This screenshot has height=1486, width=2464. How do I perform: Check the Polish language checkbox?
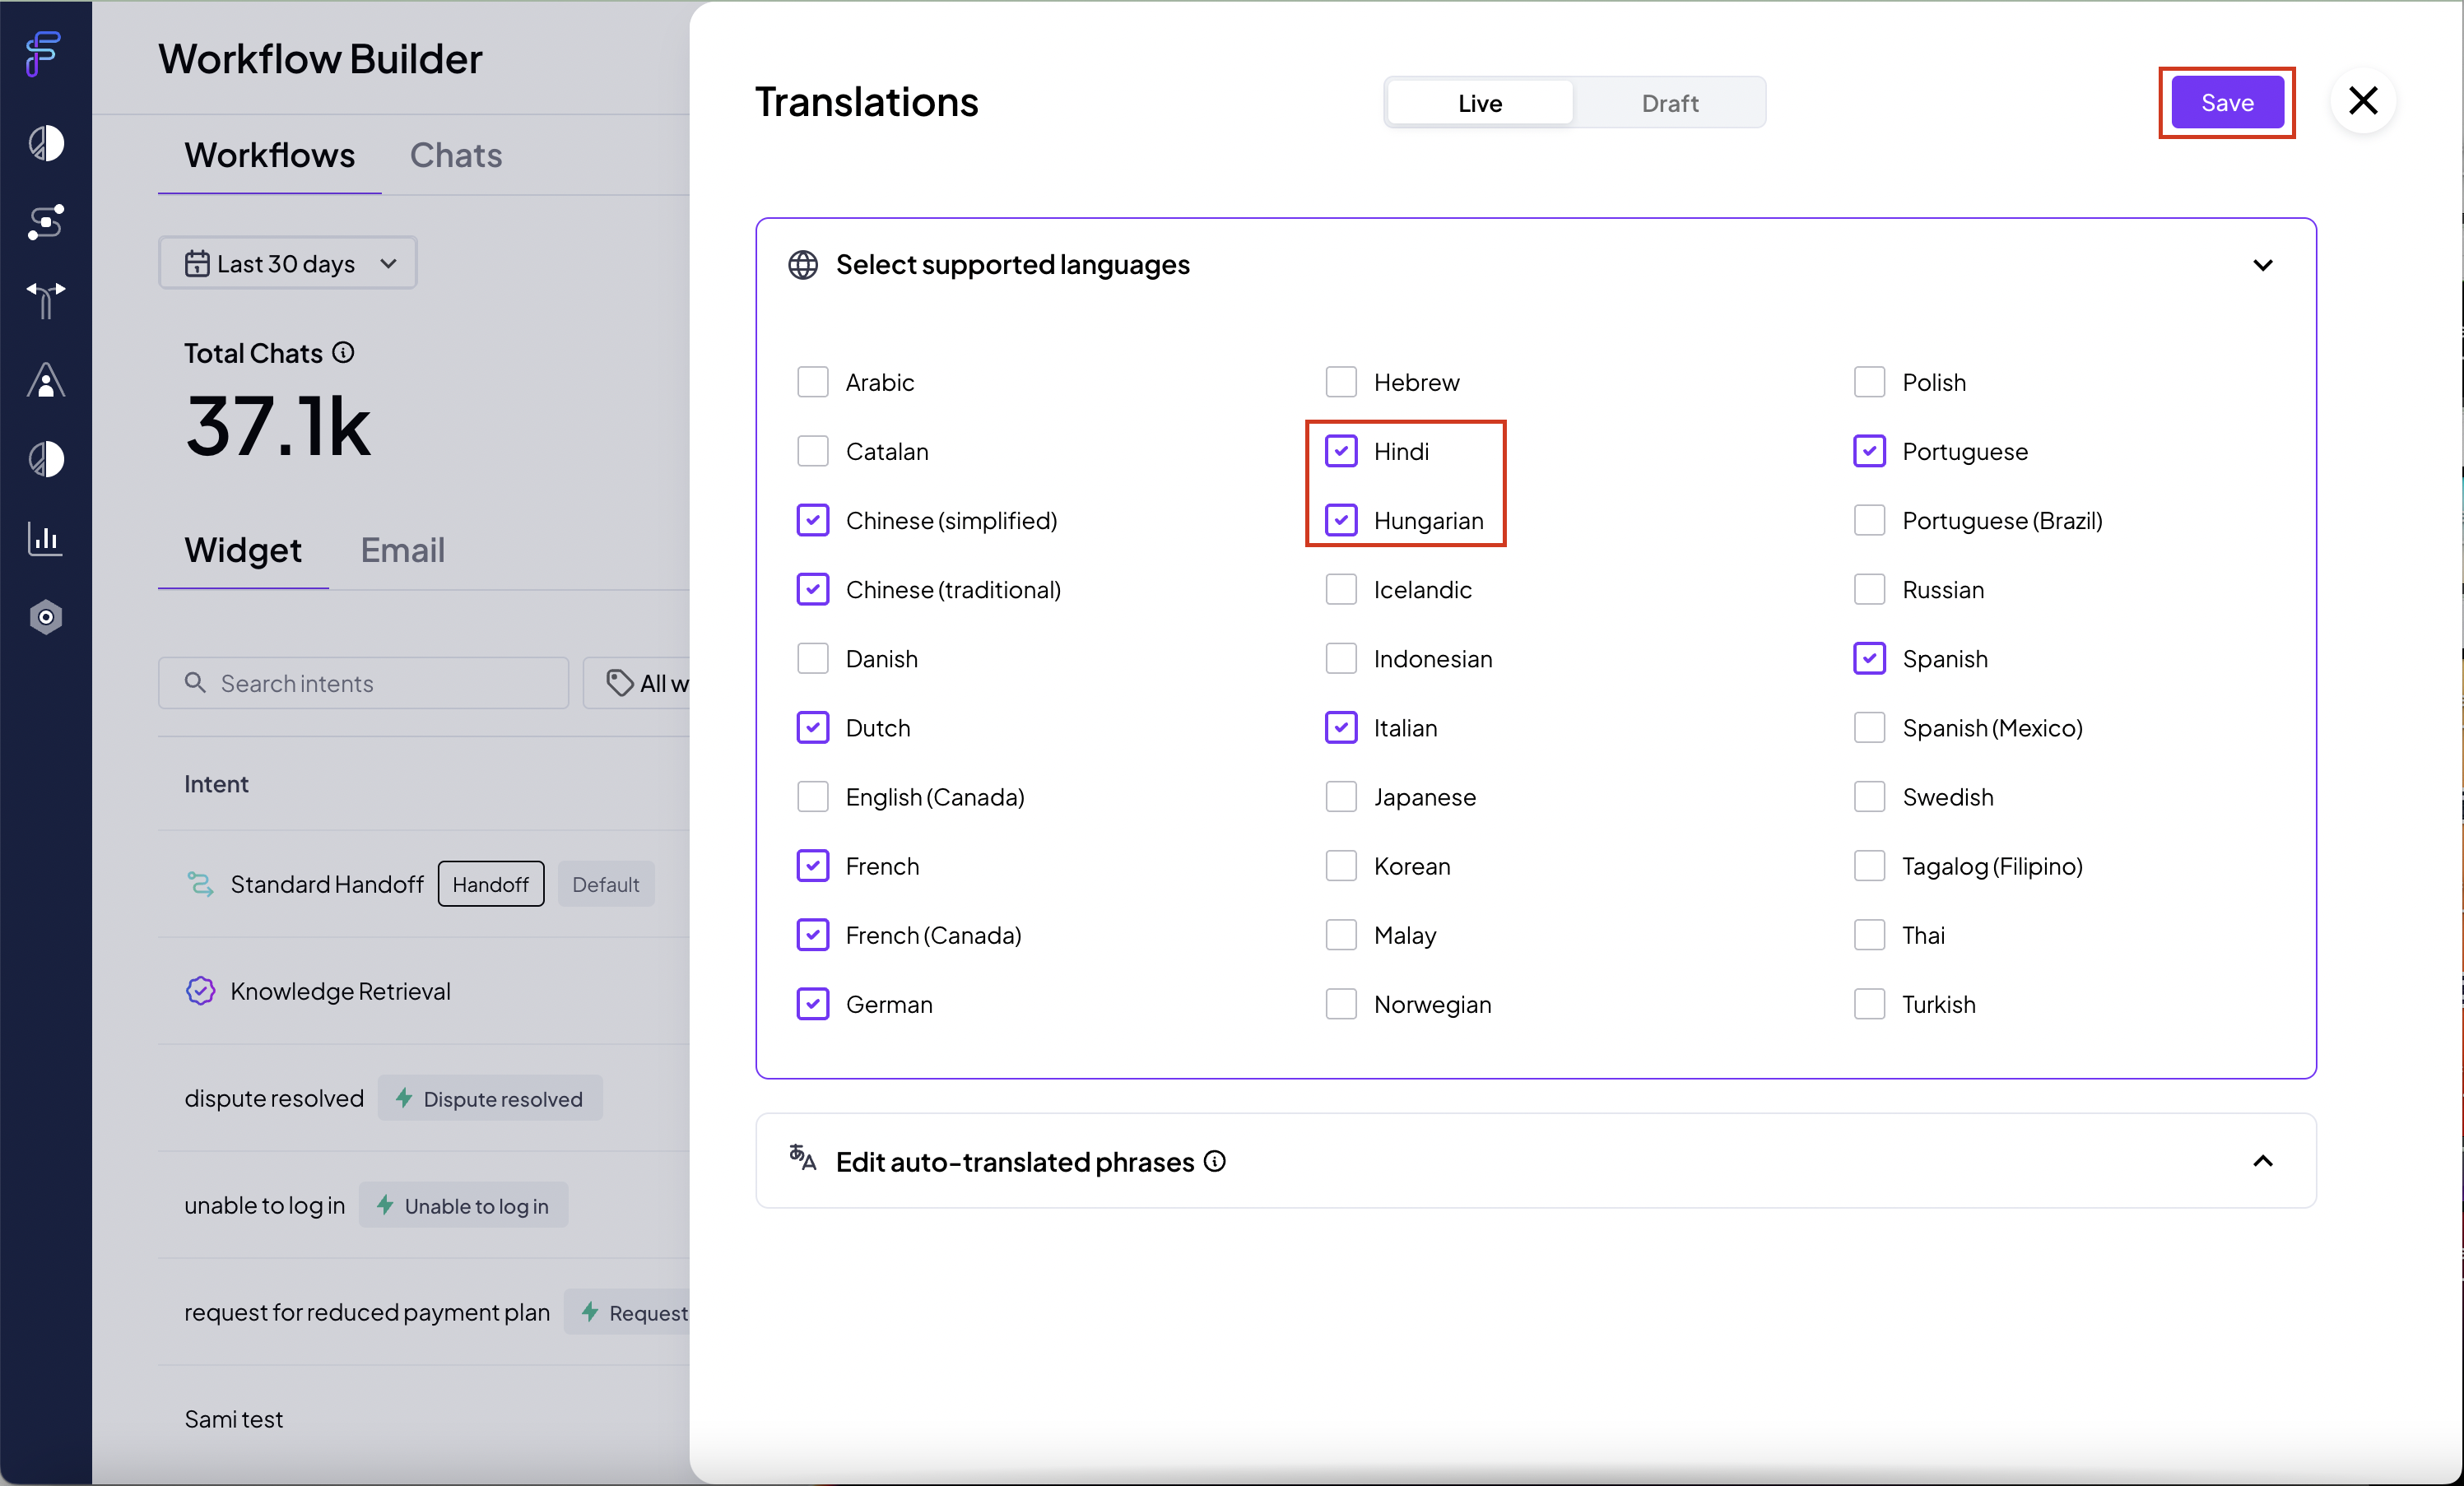(1869, 382)
